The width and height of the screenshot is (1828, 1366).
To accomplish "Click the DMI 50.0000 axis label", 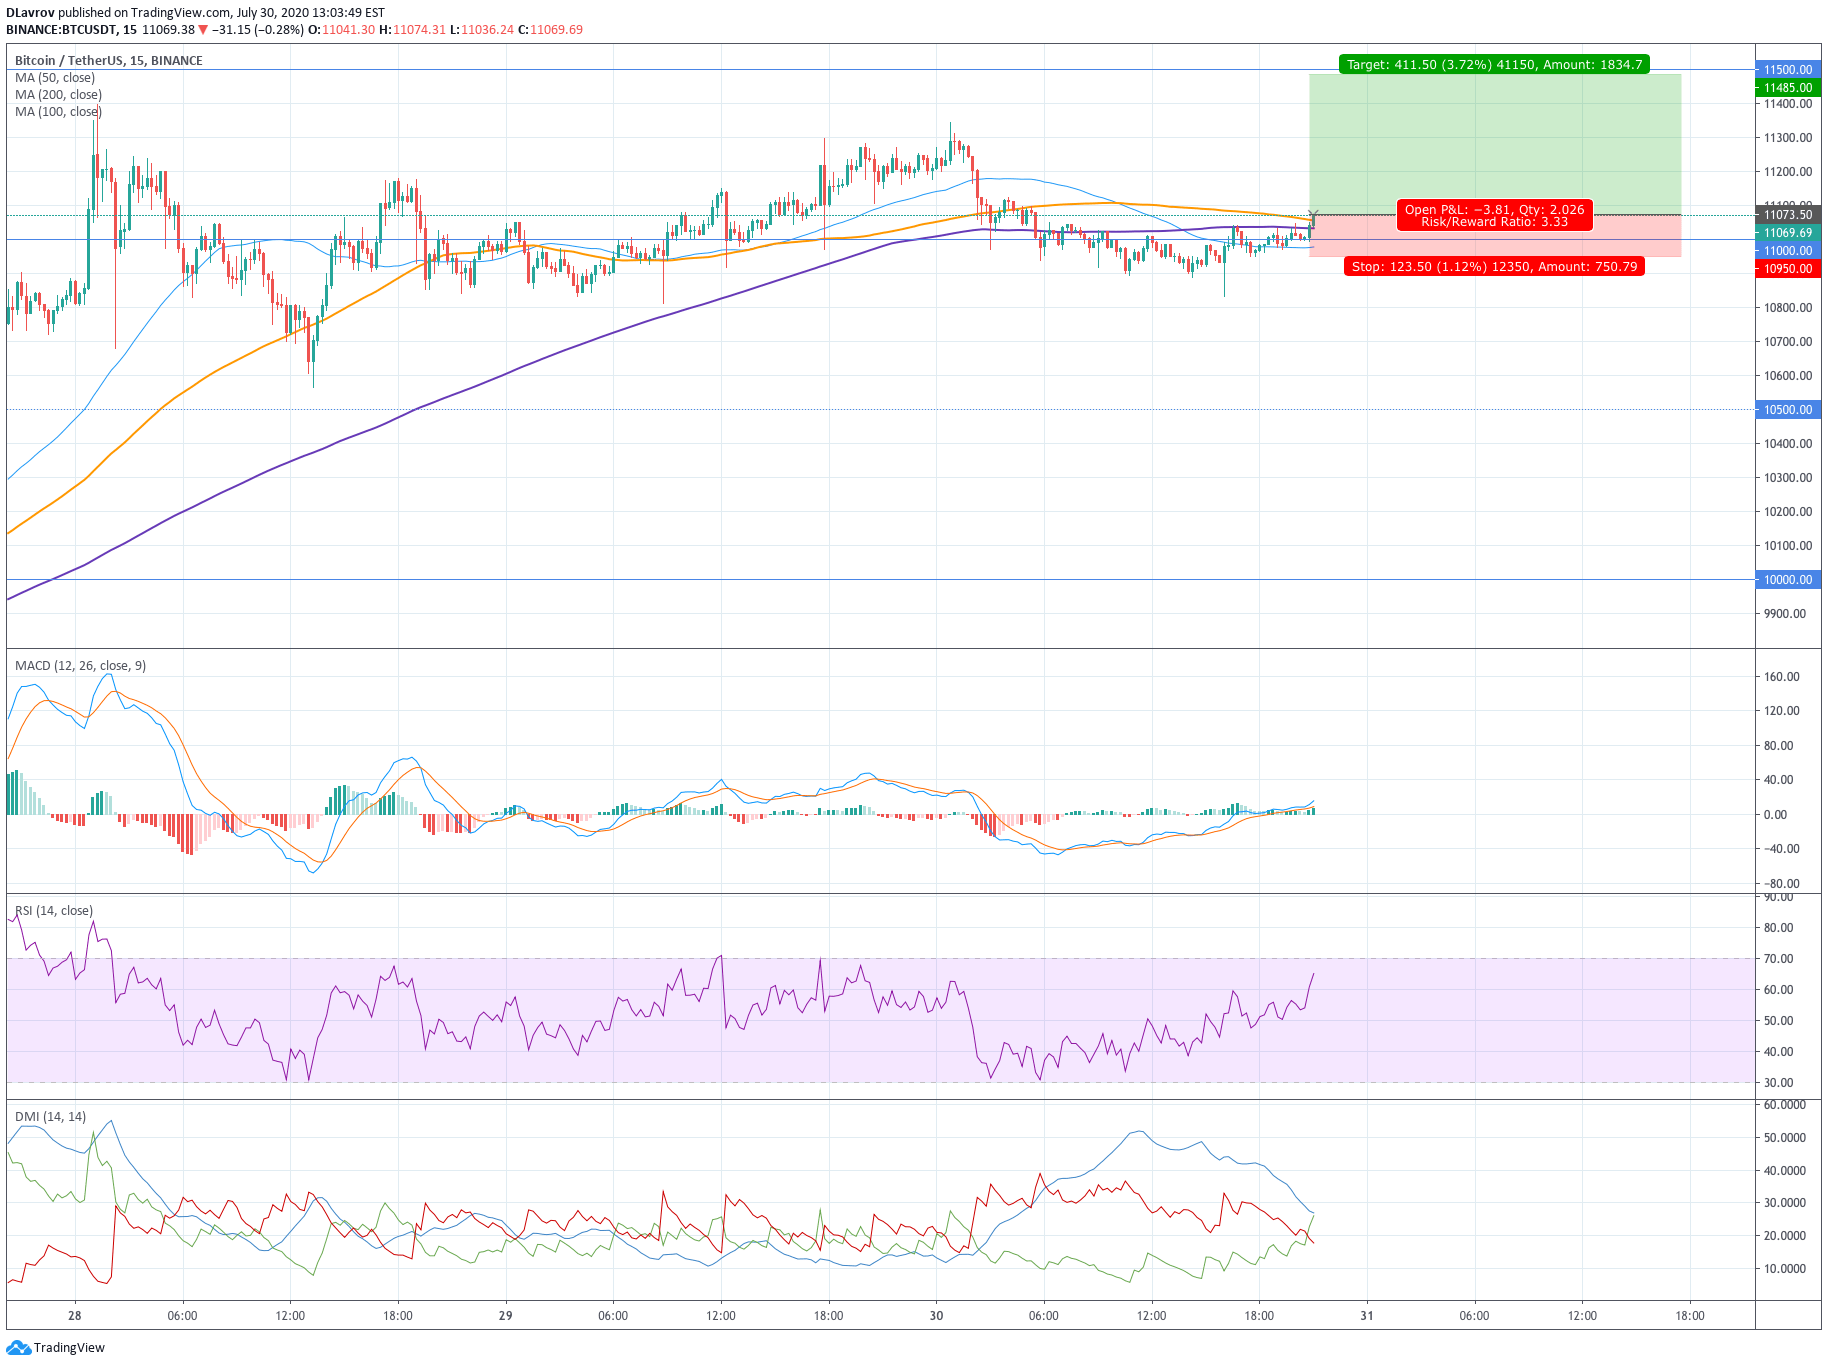I will 1785,1138.
